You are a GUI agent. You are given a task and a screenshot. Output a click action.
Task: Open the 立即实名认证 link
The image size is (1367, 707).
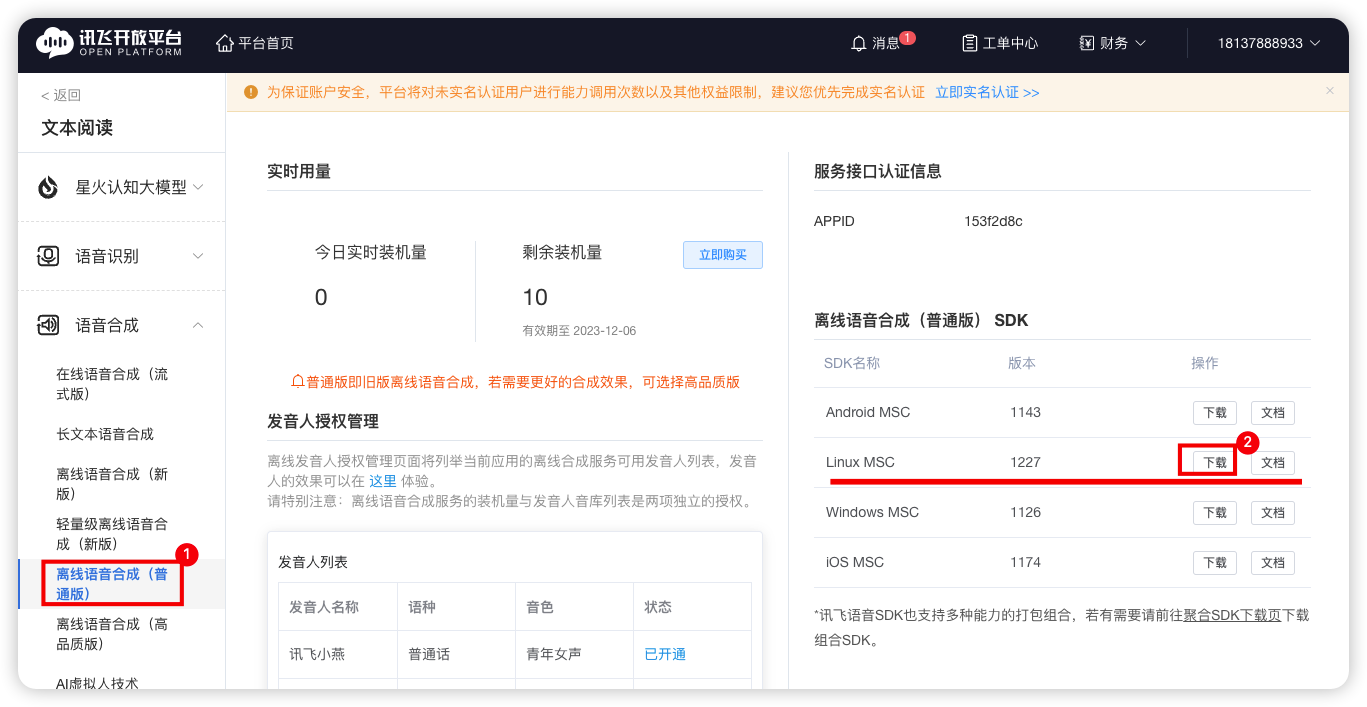986,92
